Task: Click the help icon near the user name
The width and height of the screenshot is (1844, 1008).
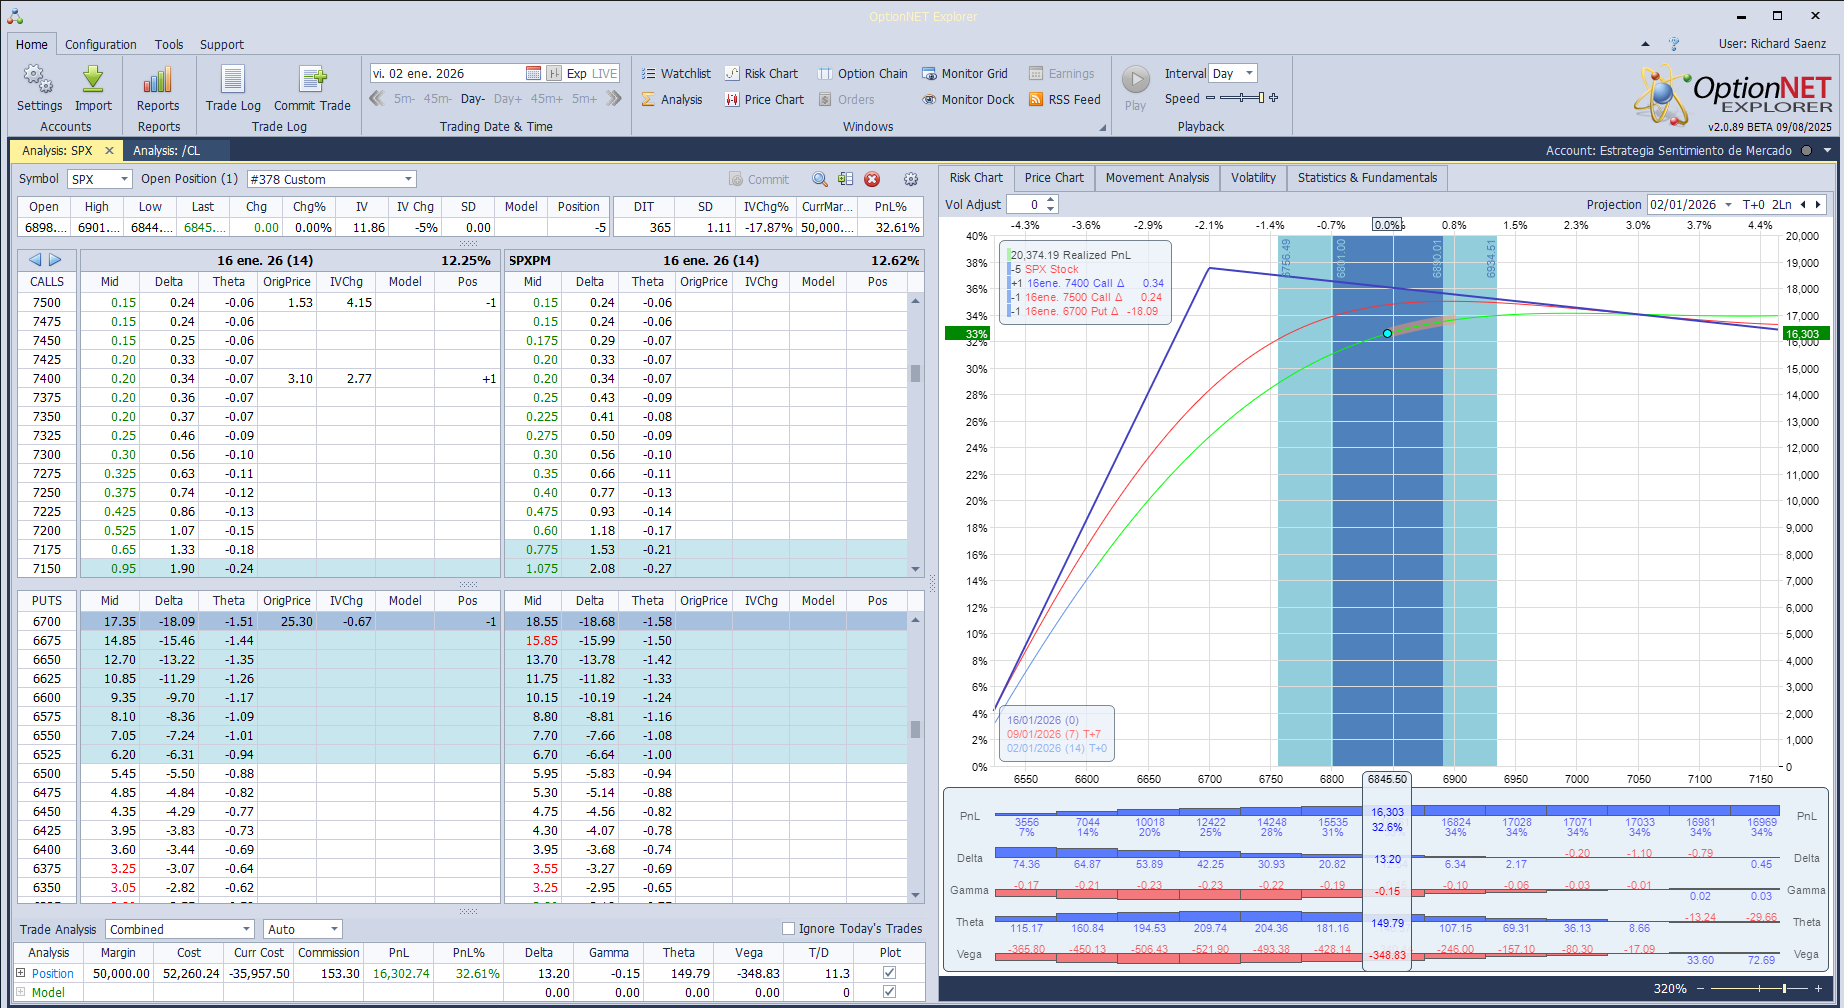Action: pyautogui.click(x=1674, y=44)
